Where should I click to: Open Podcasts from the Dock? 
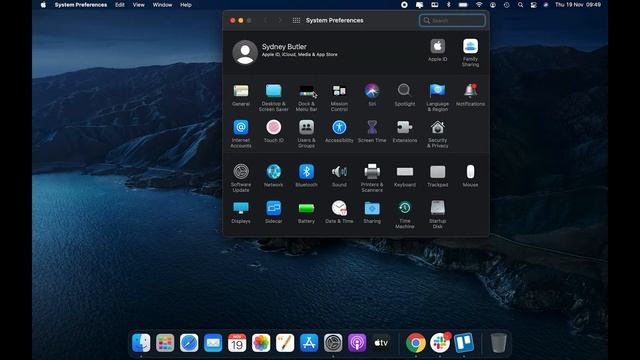coord(357,343)
